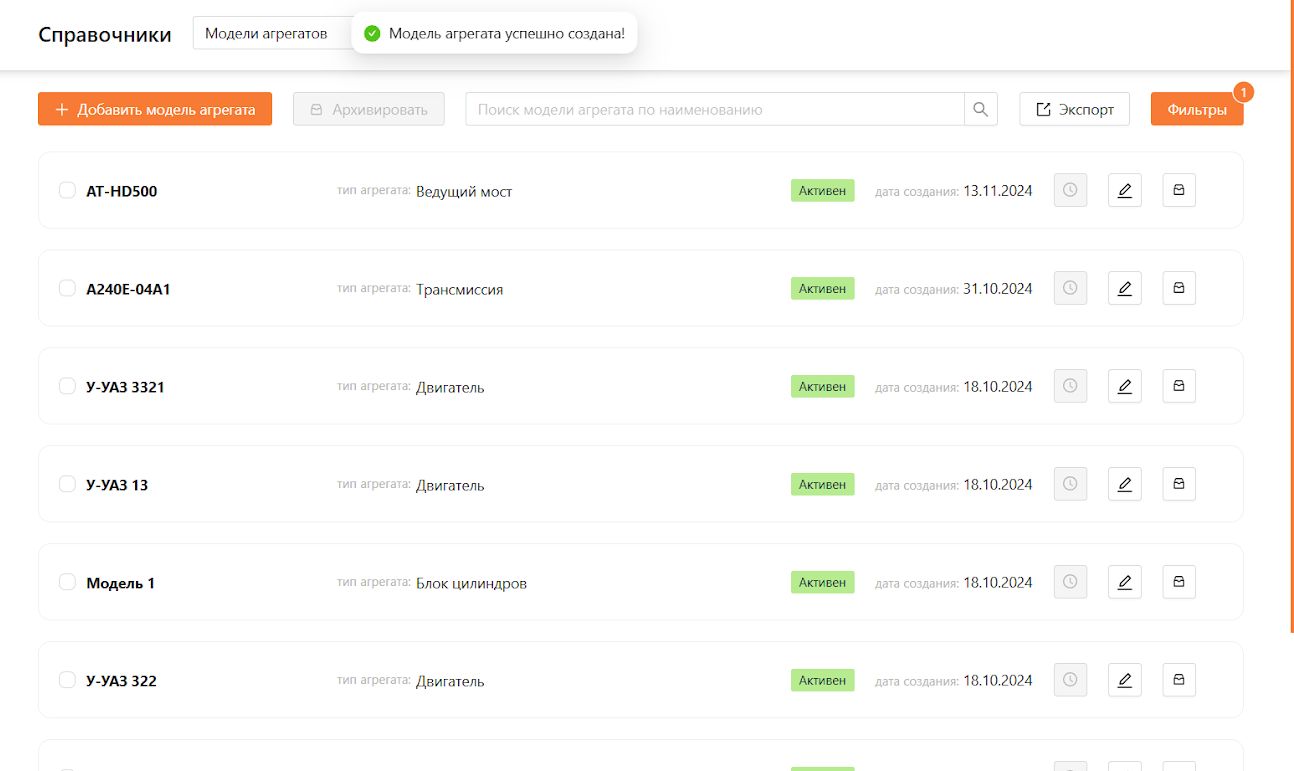Select the AT-HD500 checkbox

point(67,190)
